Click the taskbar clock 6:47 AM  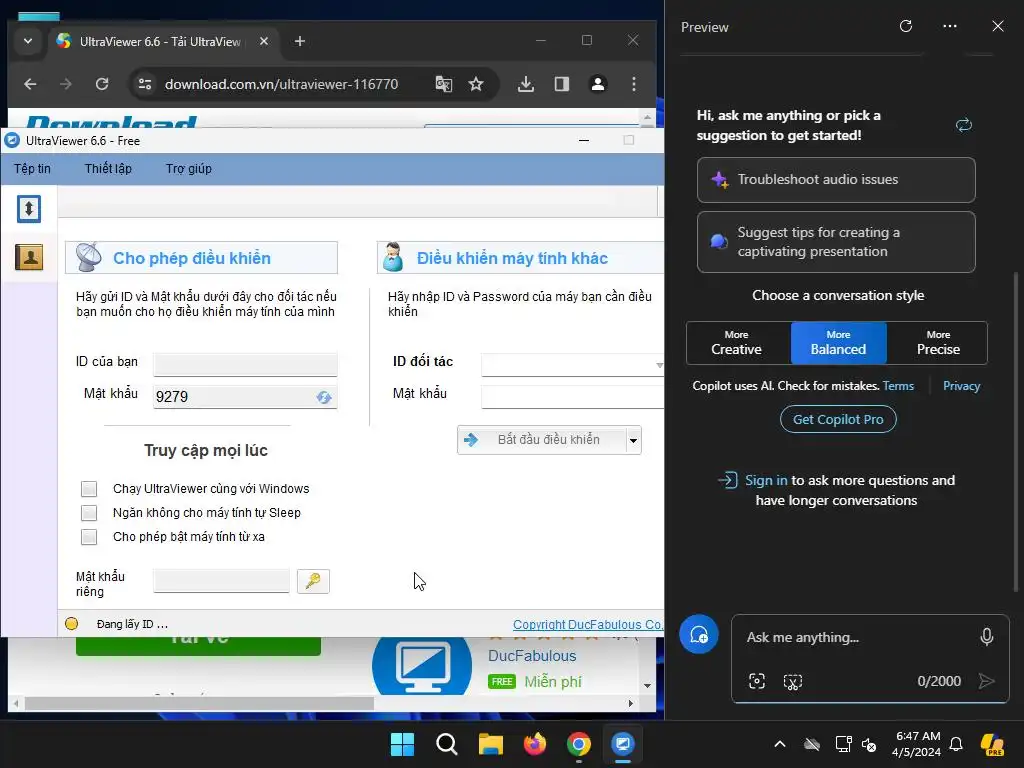tap(918, 744)
